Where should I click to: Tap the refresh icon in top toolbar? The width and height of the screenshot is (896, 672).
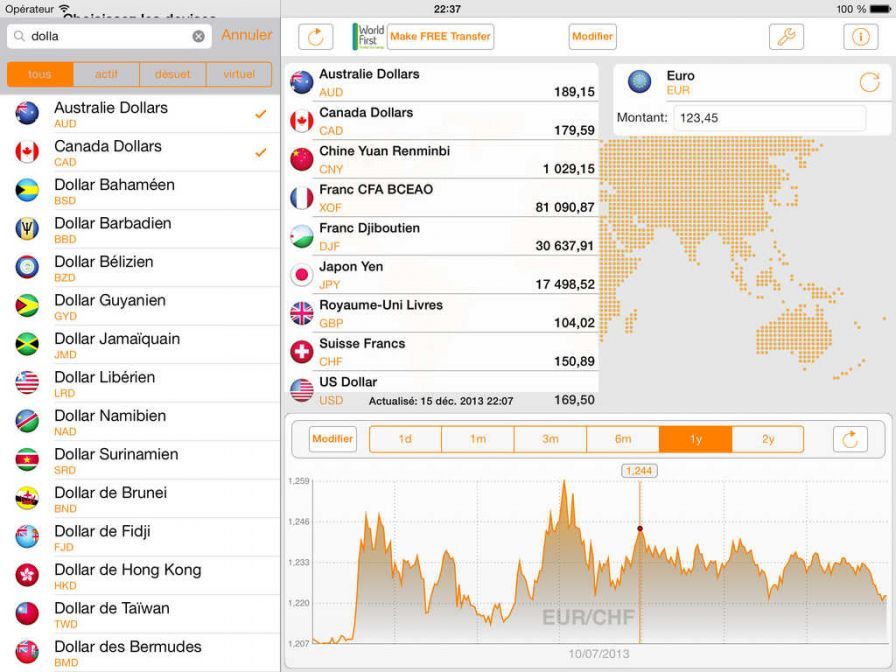coord(316,37)
